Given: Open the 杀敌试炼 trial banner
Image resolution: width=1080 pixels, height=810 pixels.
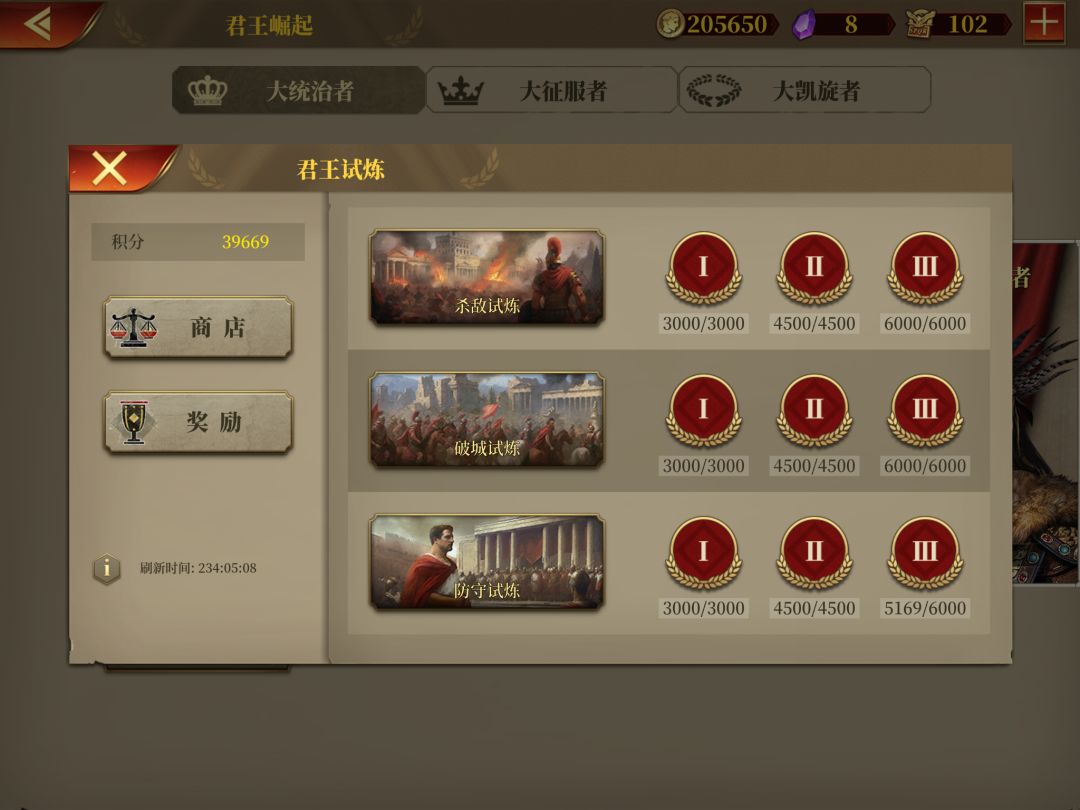Looking at the screenshot, I should tap(487, 277).
